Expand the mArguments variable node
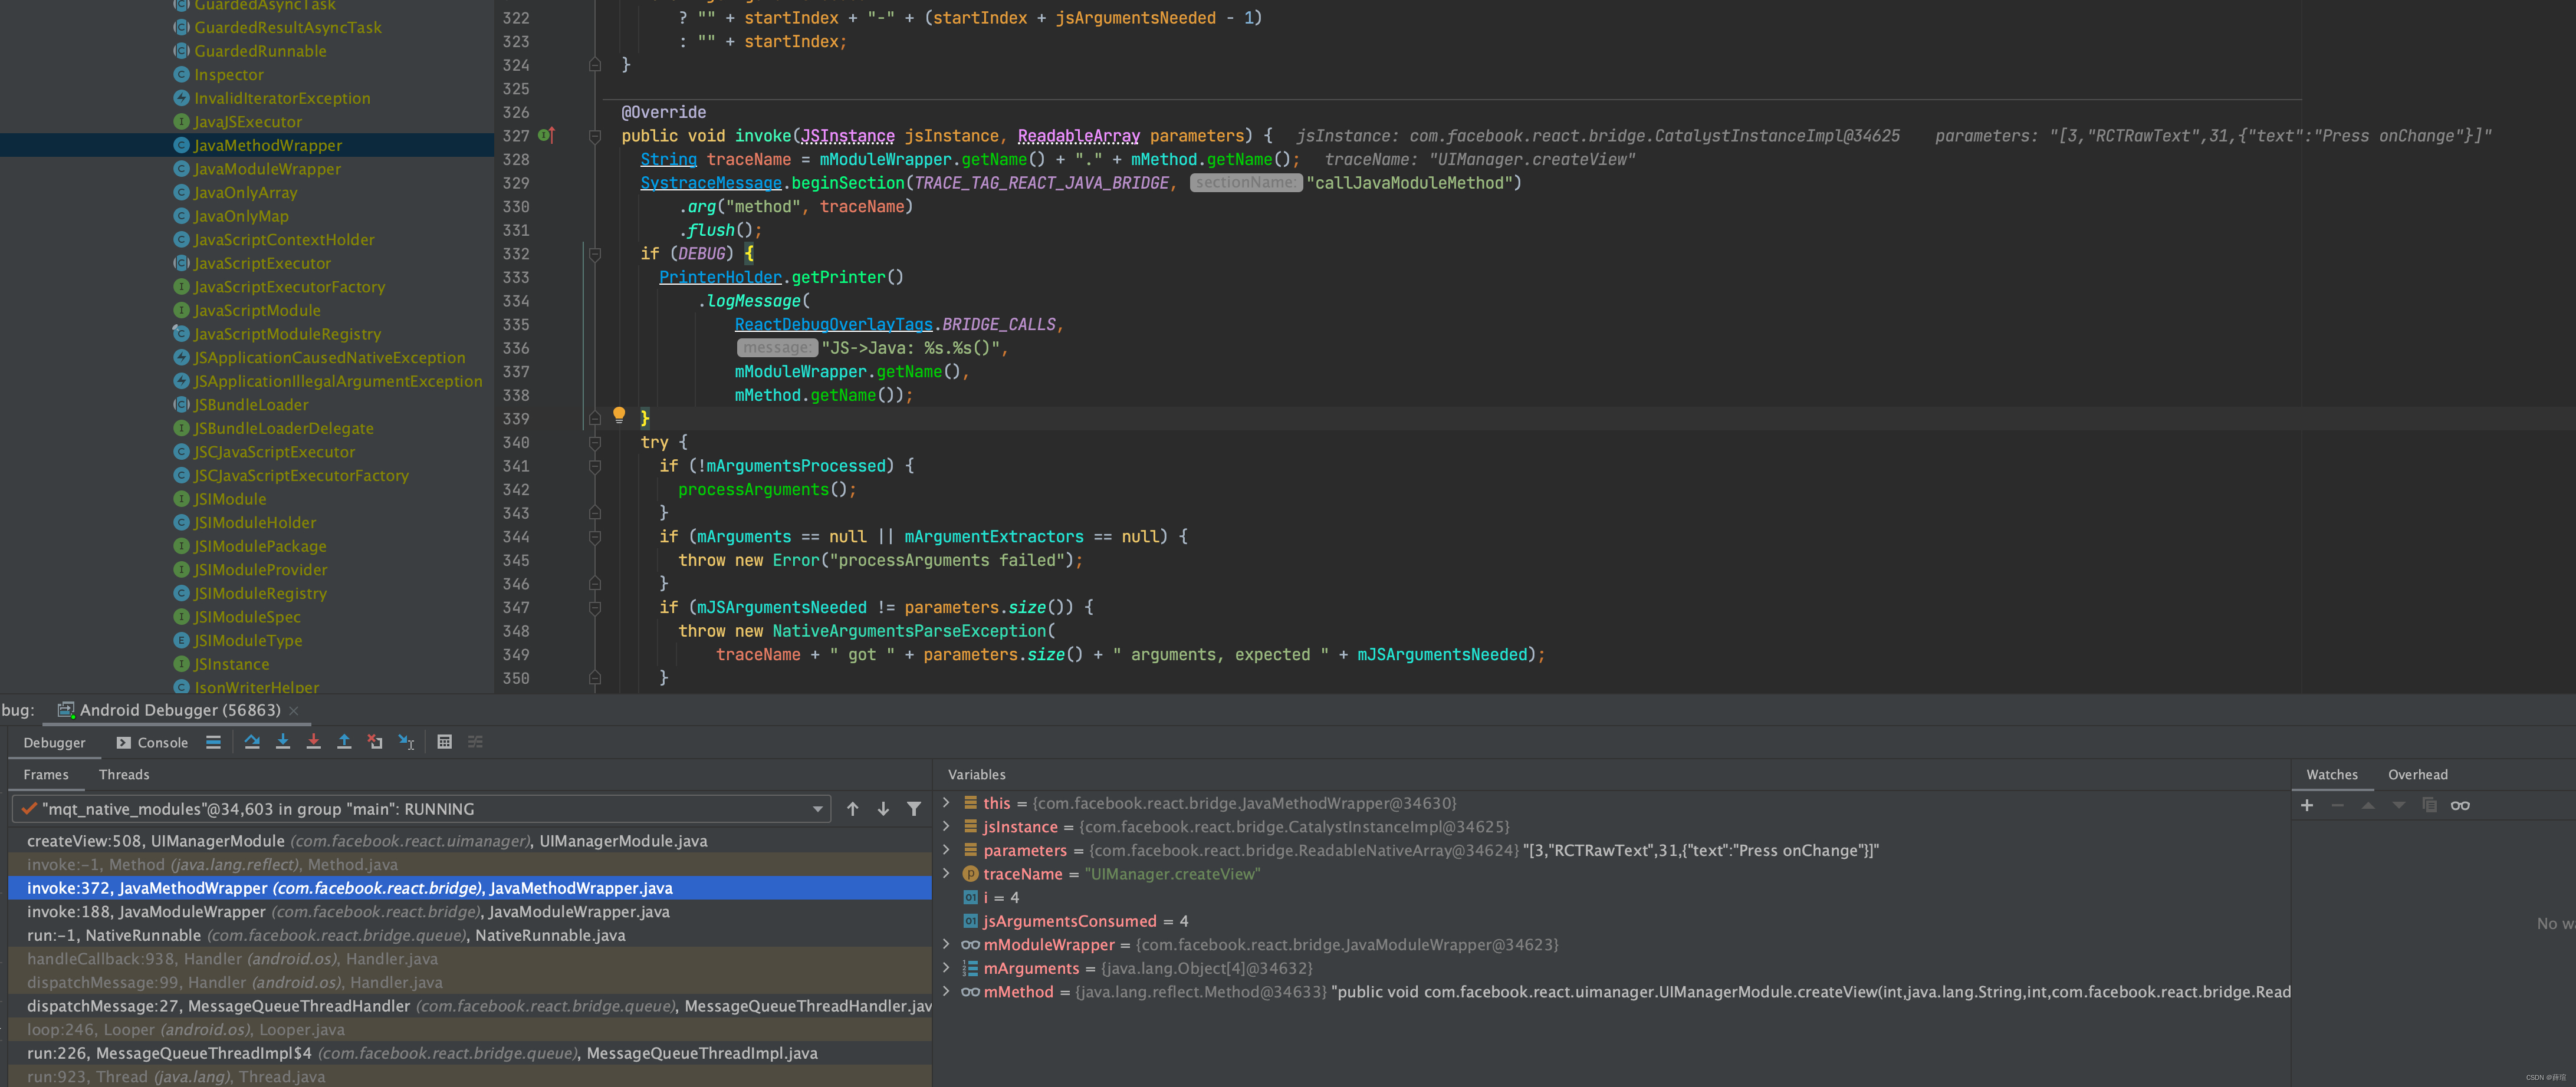The image size is (2576, 1087). tap(946, 967)
